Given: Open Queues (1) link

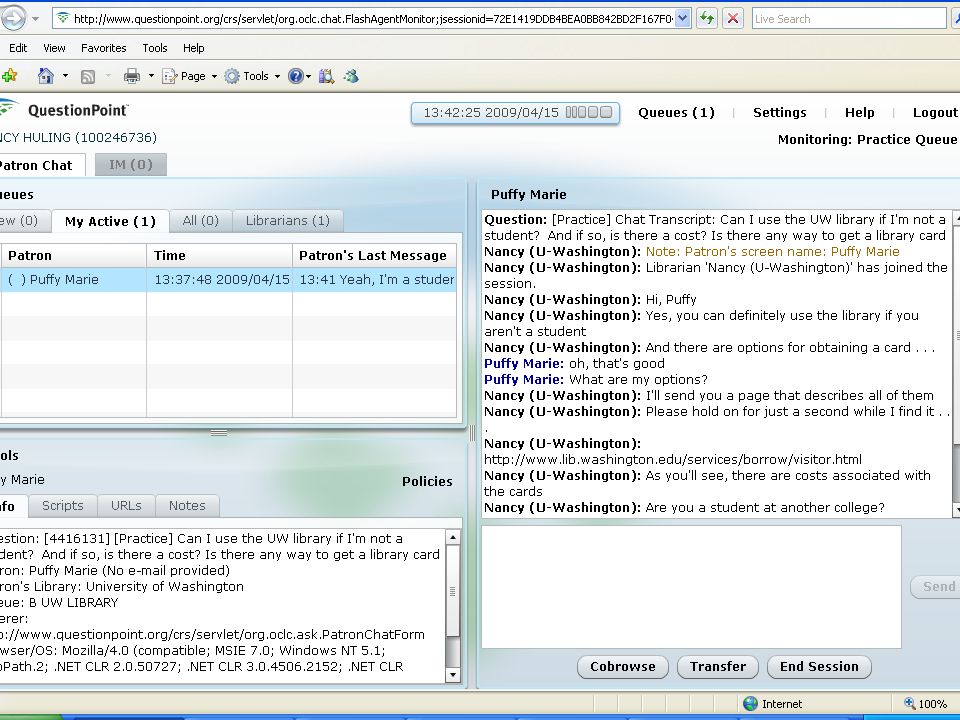Looking at the screenshot, I should coord(676,113).
